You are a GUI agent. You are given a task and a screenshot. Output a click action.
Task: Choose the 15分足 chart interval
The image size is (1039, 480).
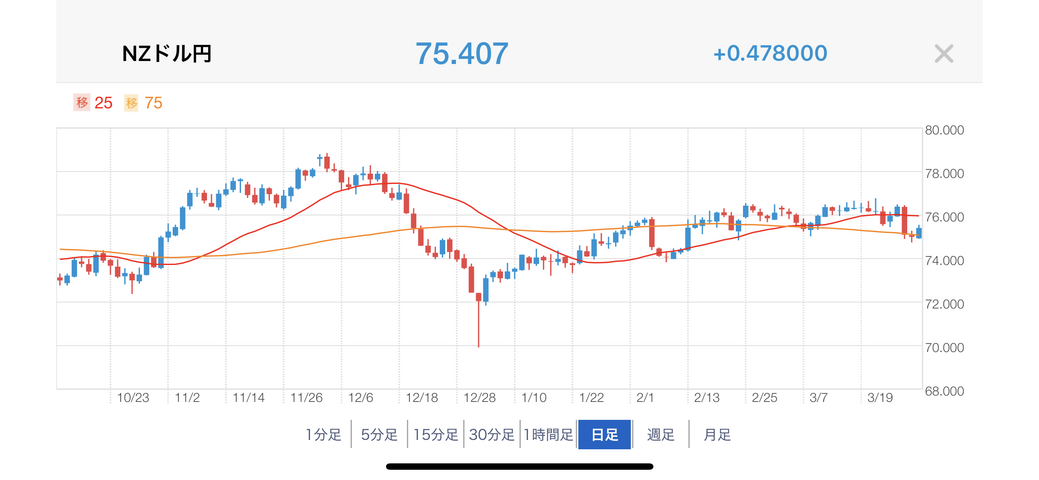436,435
